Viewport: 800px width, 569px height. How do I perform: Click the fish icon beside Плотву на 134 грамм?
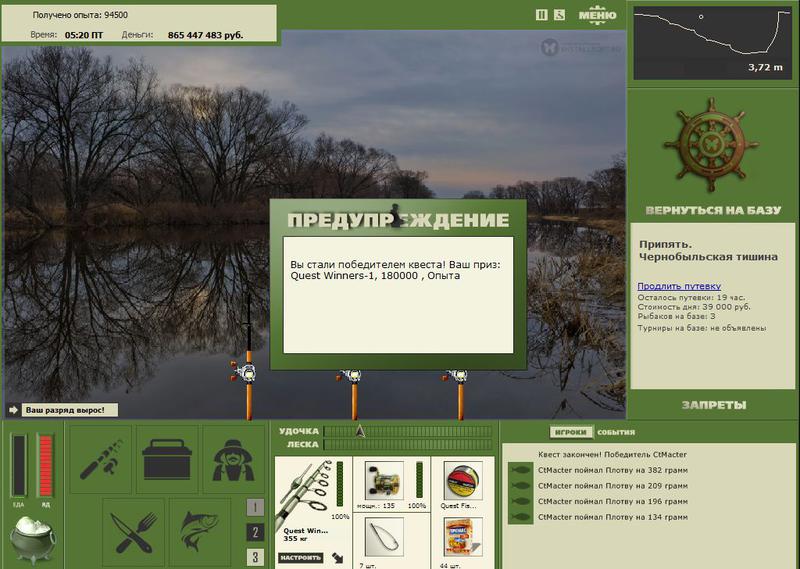tap(520, 517)
